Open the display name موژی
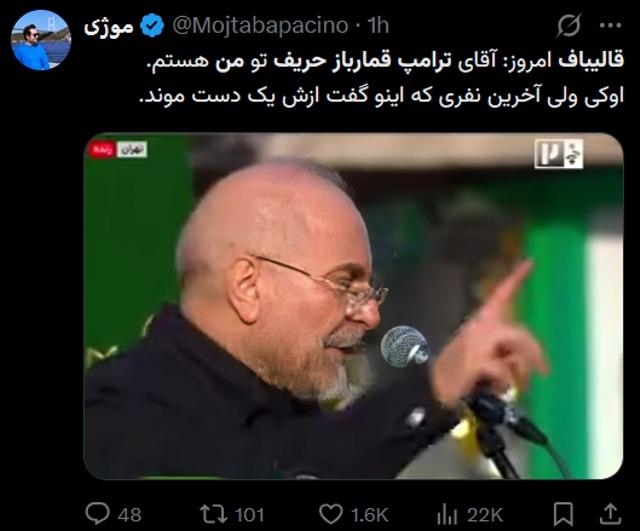The image size is (640, 531). click(x=109, y=27)
